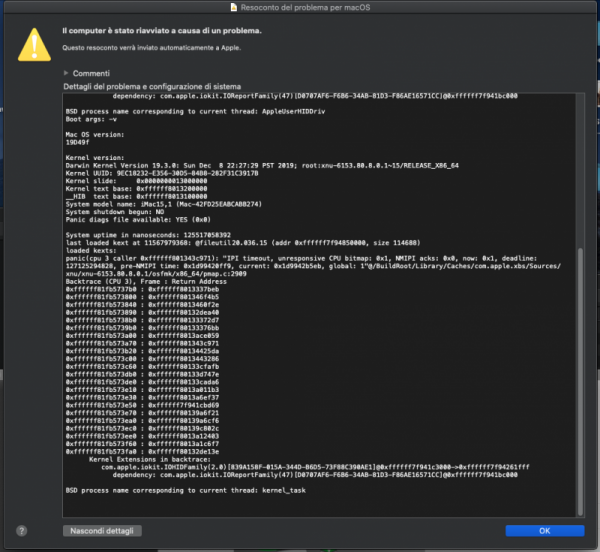The image size is (600, 552).
Task: Click the 'System model name: iMac15,1' line
Action: (x=163, y=204)
